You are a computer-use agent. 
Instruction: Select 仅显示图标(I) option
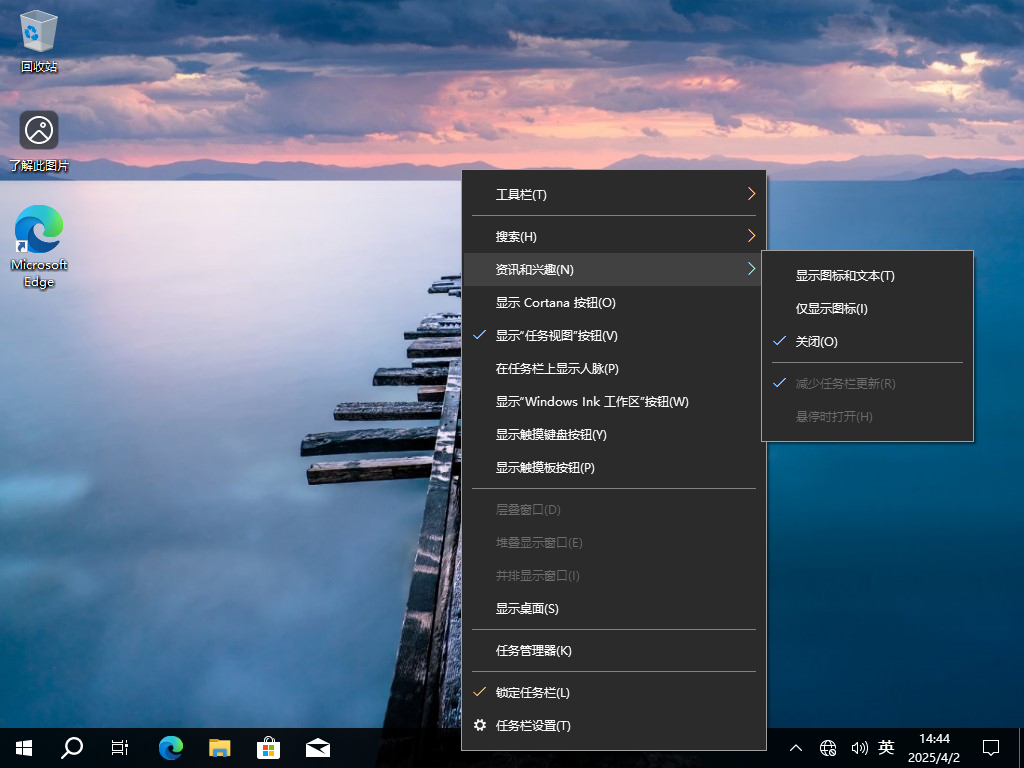867,308
